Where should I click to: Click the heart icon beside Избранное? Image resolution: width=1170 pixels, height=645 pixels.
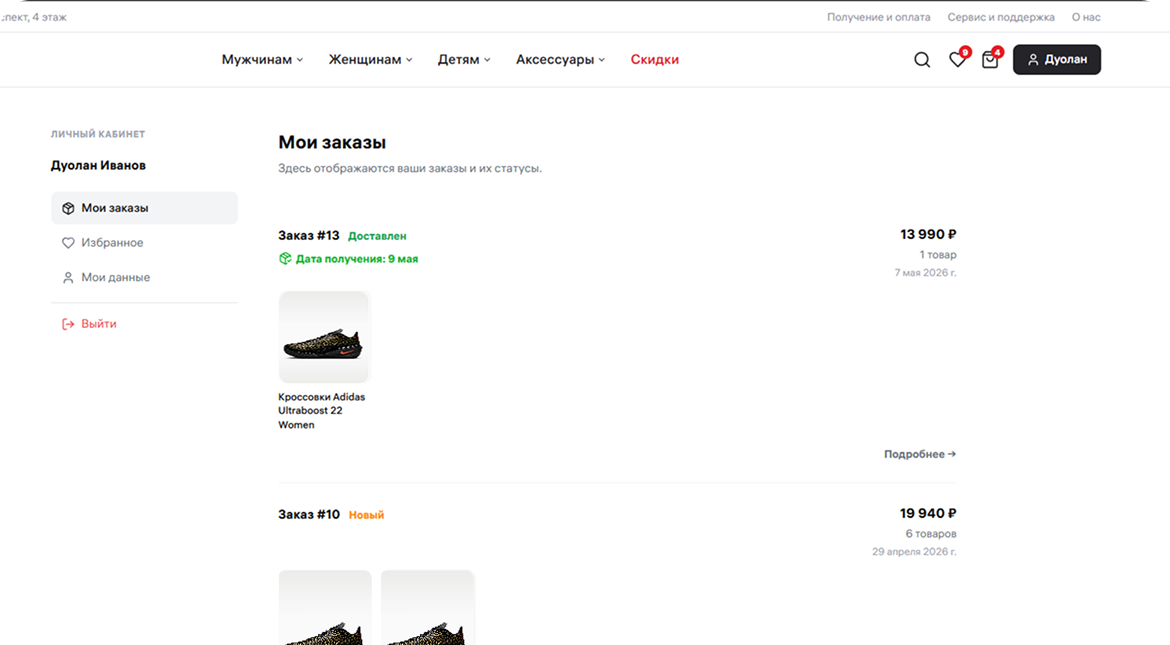tap(68, 243)
